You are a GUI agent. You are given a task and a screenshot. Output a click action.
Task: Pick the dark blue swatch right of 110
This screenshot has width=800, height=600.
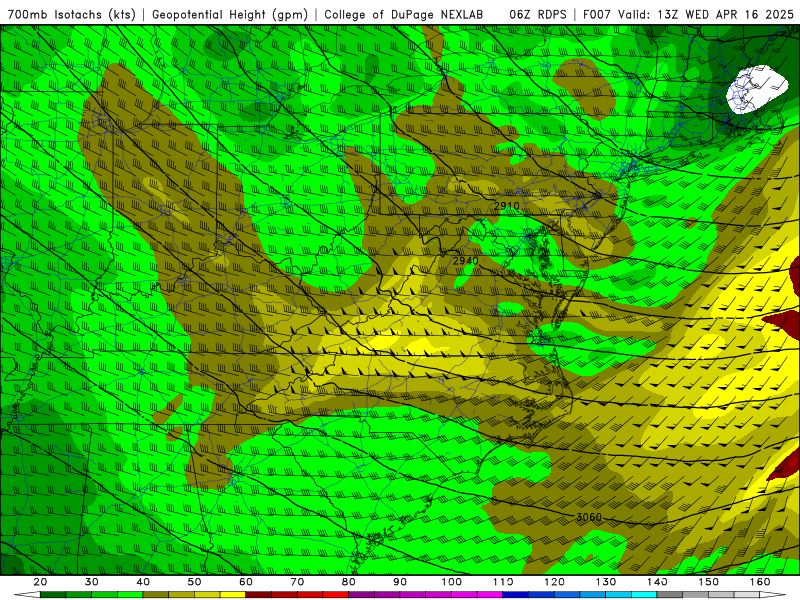tap(515, 594)
